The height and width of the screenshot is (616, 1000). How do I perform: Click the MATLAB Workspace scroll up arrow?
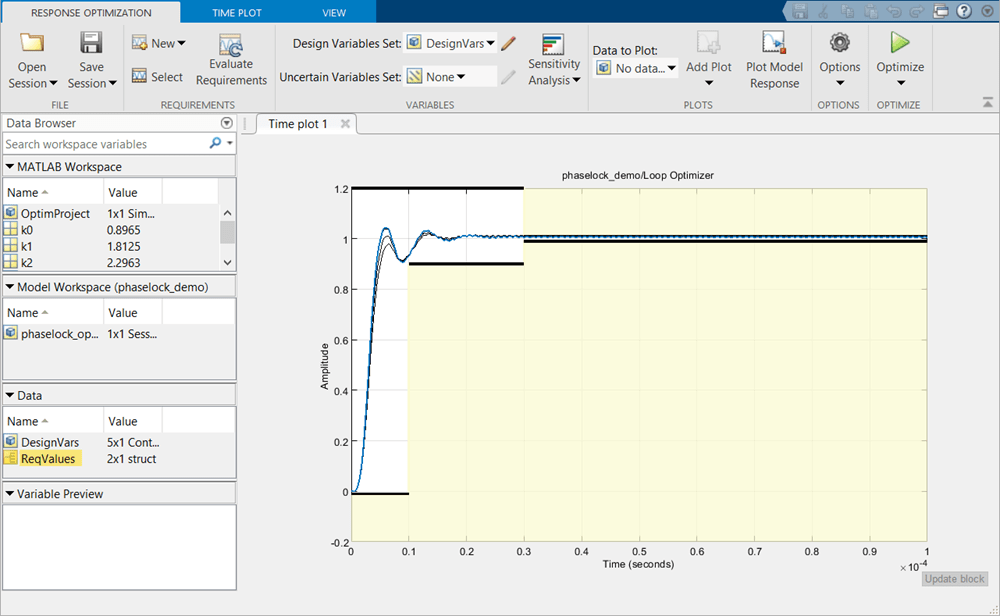[x=228, y=213]
